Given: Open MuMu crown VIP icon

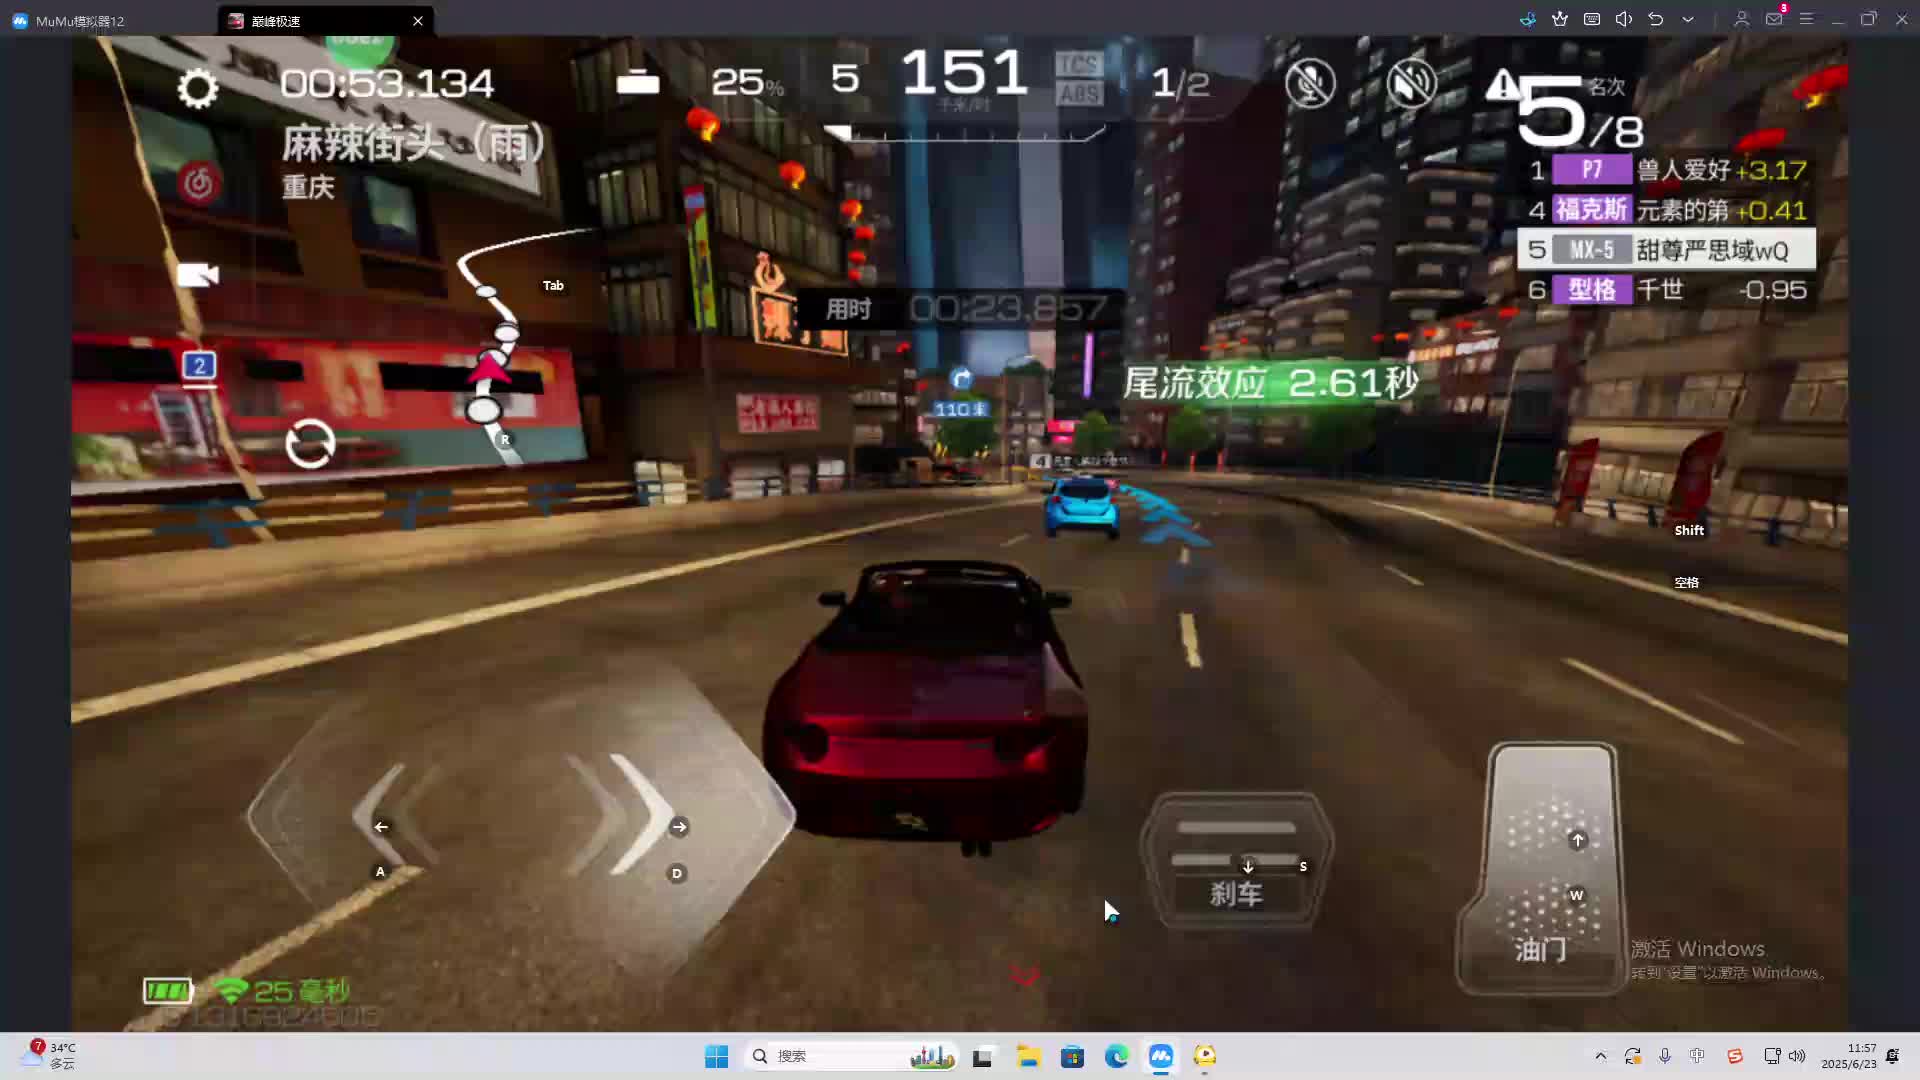Looking at the screenshot, I should click(x=1560, y=19).
